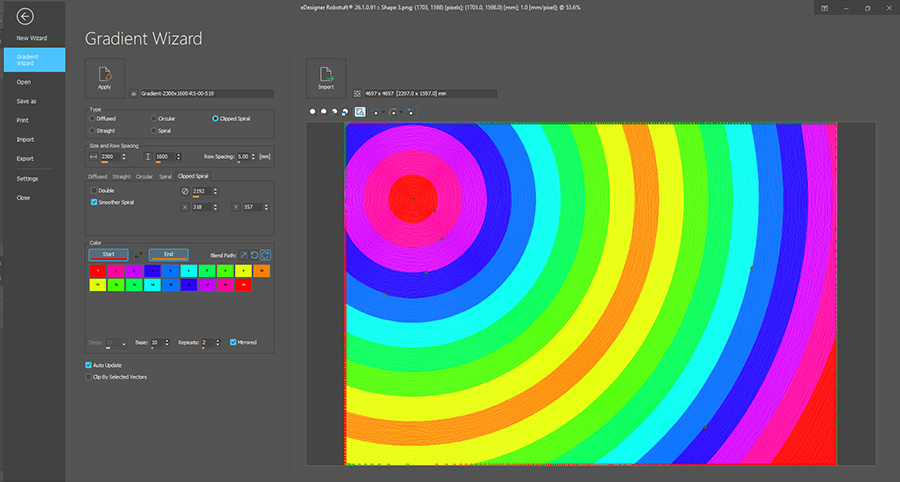Image resolution: width=900 pixels, height=482 pixels.
Task: Click the width icon beside 2300
Action: tap(94, 157)
